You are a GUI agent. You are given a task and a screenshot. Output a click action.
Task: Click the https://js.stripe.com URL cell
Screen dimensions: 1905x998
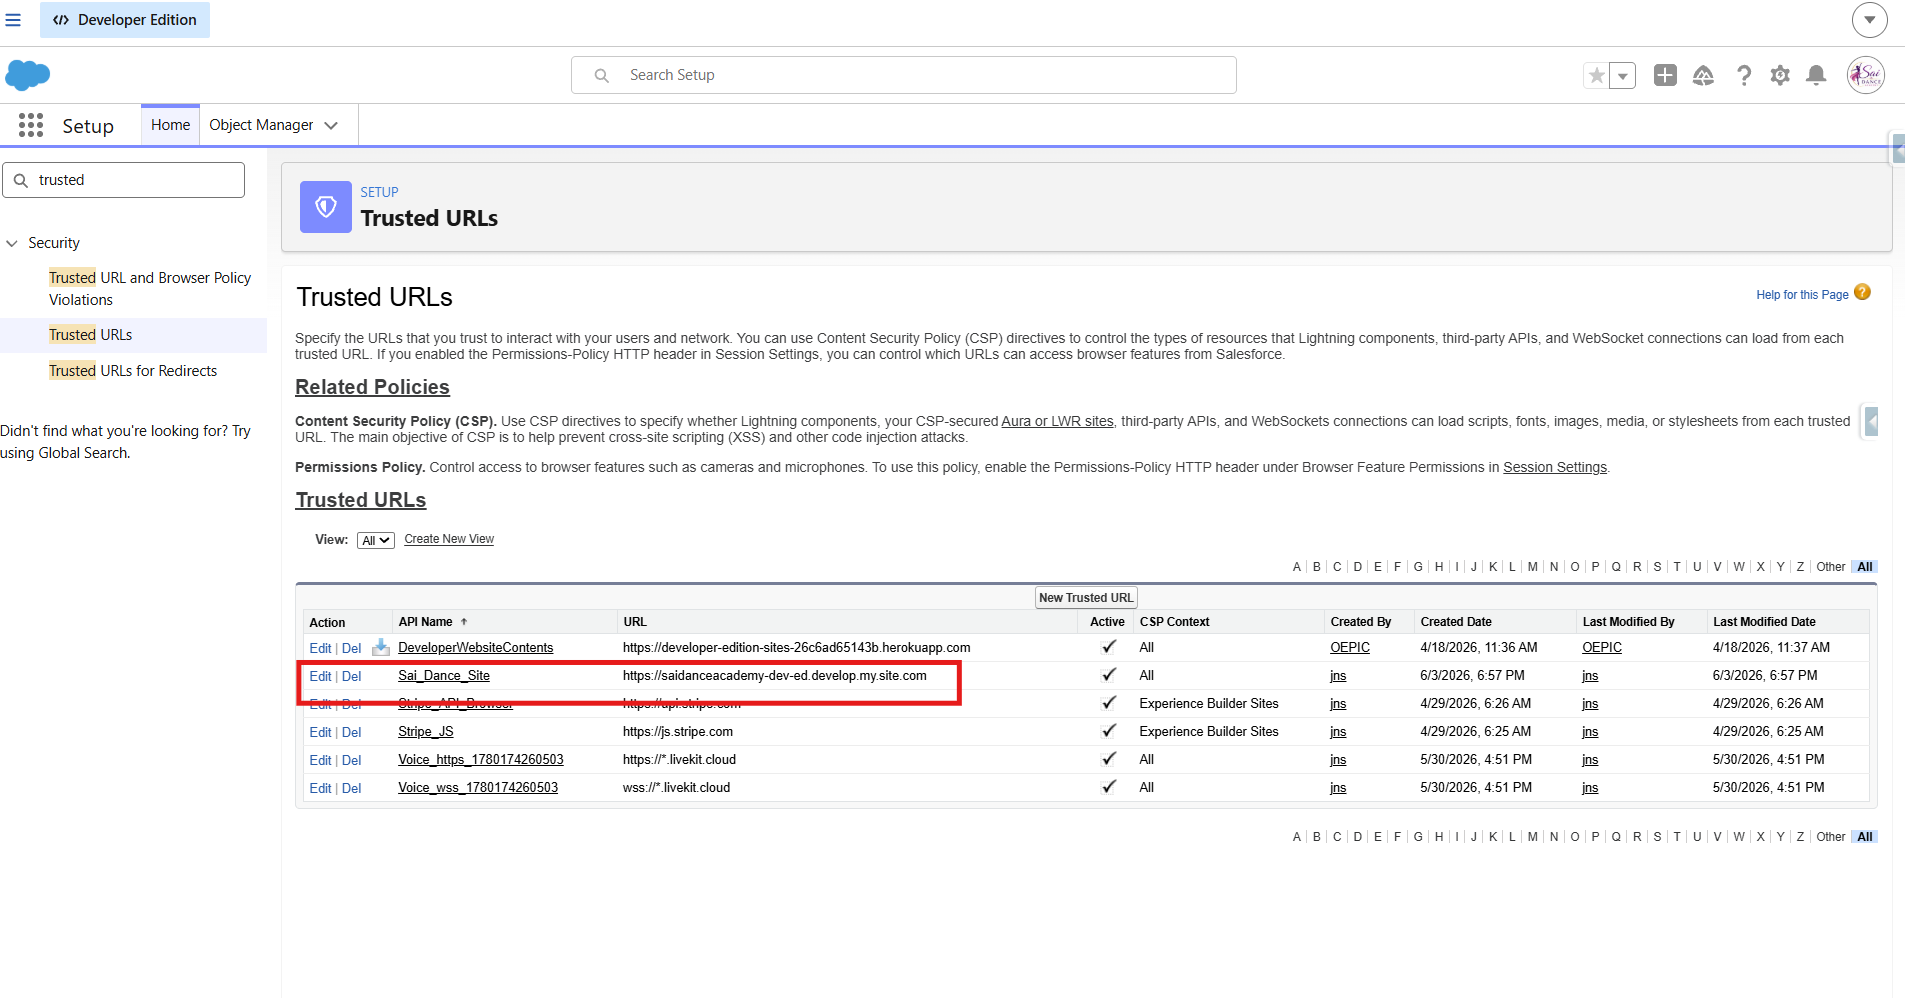(678, 732)
